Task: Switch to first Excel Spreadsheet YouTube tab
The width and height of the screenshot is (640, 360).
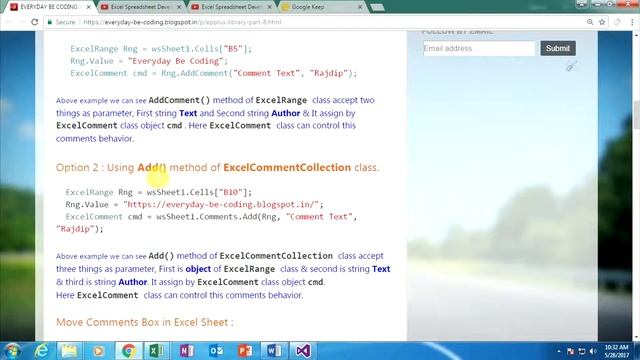Action: pos(140,7)
